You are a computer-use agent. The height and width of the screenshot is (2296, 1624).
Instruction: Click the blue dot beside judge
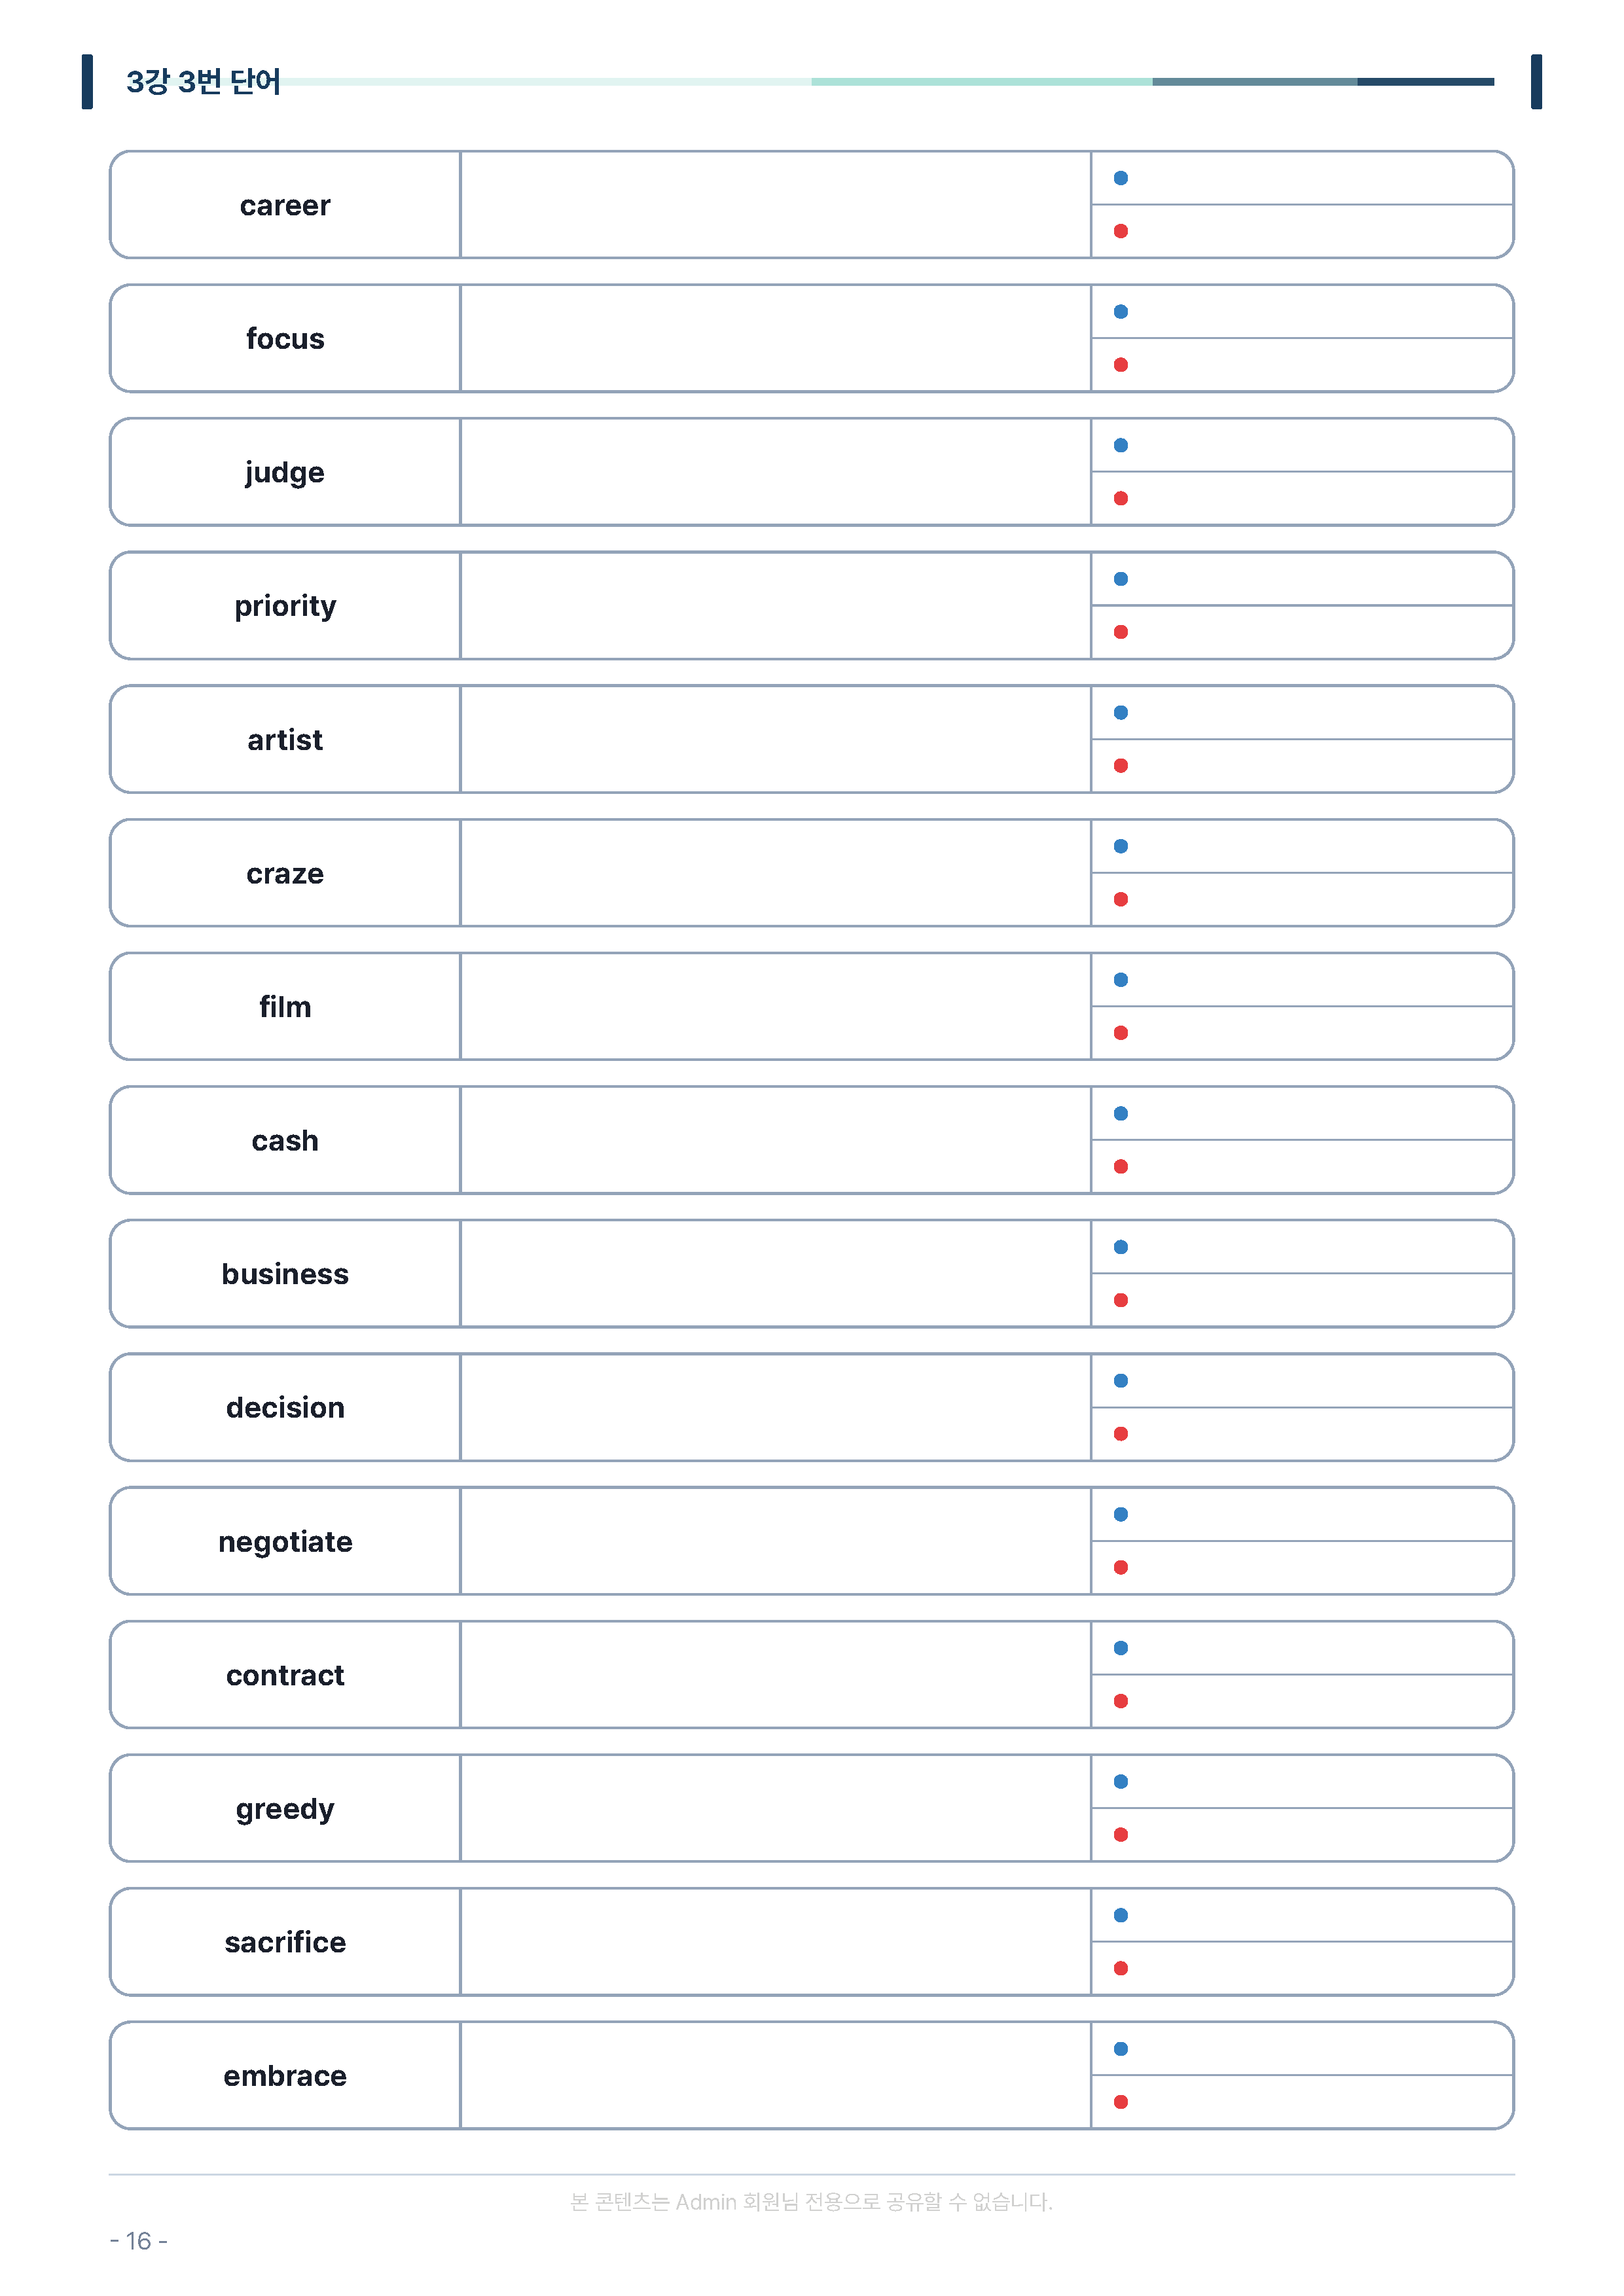click(x=1121, y=445)
